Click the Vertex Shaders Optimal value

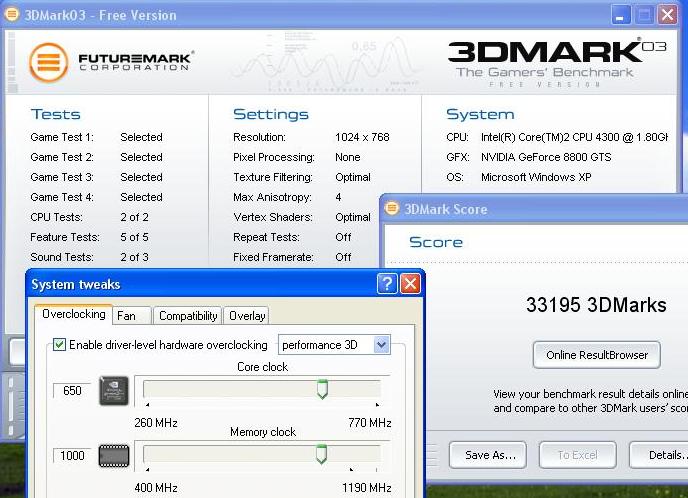[353, 217]
